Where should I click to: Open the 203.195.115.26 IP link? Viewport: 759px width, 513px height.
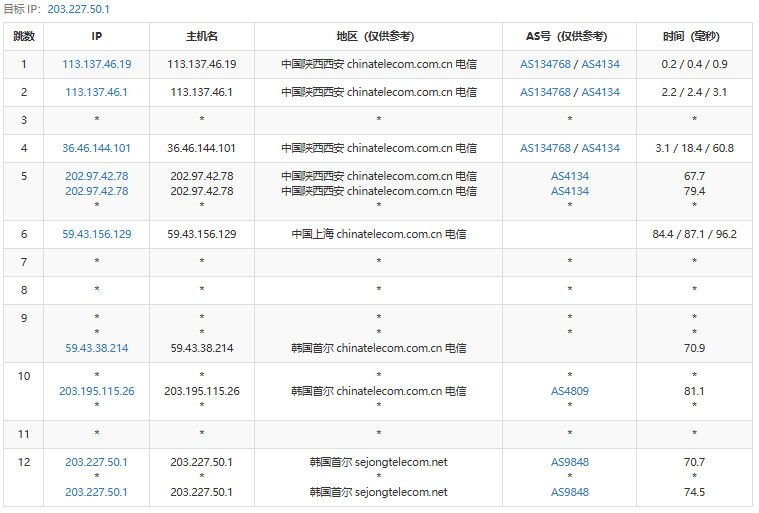pyautogui.click(x=97, y=391)
